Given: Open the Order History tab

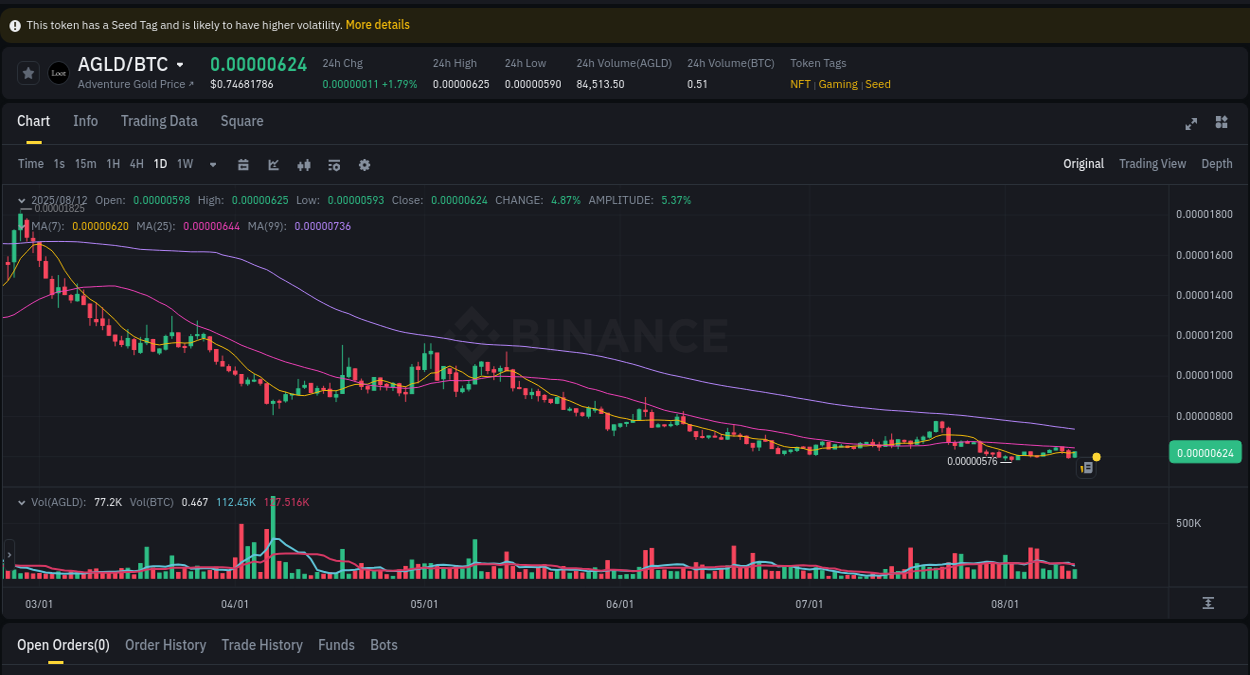Looking at the screenshot, I should (165, 645).
